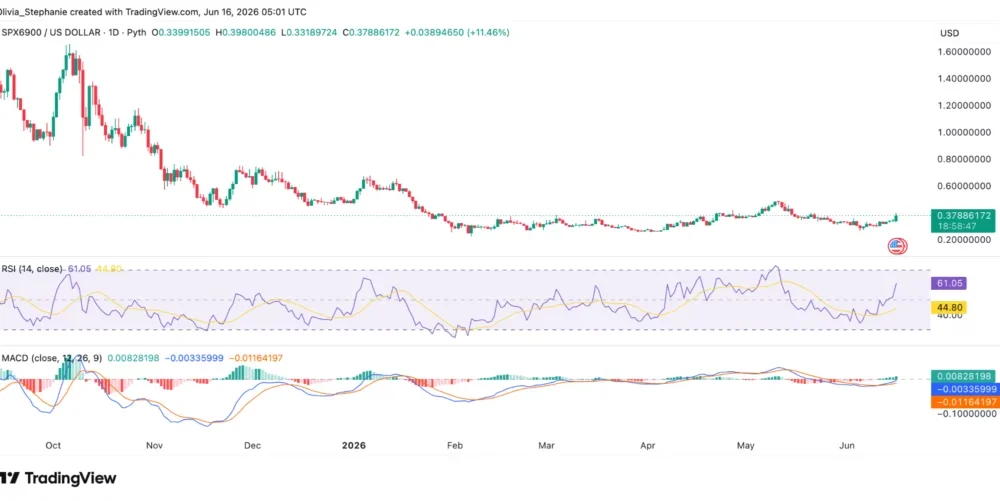Viewport: 1000px width, 501px height.
Task: Click the 0.60000000 price axis label
Action: (x=965, y=186)
